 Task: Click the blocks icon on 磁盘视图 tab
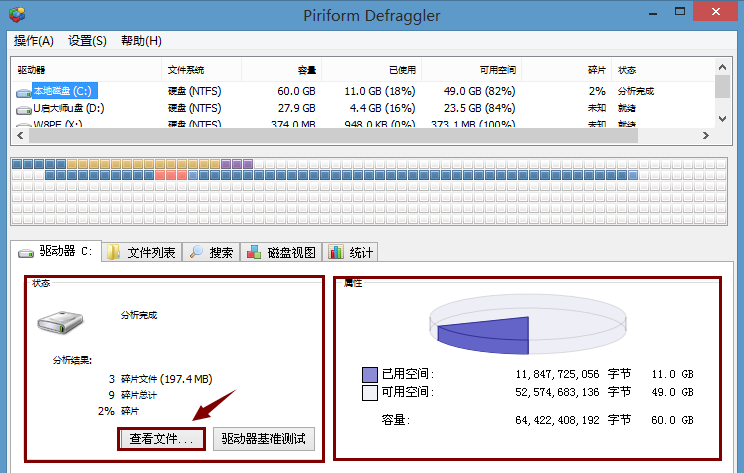[253, 252]
